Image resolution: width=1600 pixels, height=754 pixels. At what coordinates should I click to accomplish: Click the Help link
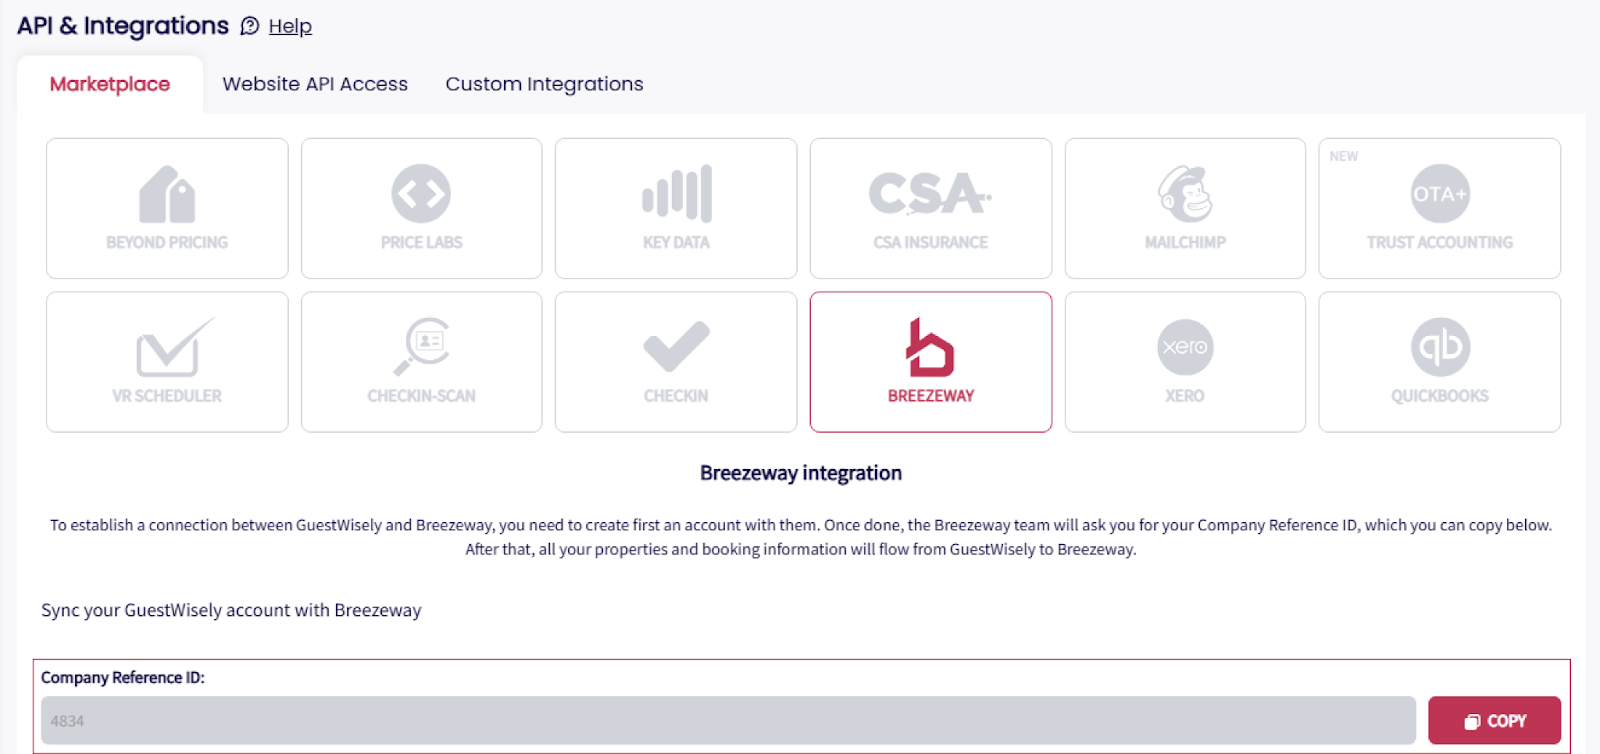tap(290, 27)
